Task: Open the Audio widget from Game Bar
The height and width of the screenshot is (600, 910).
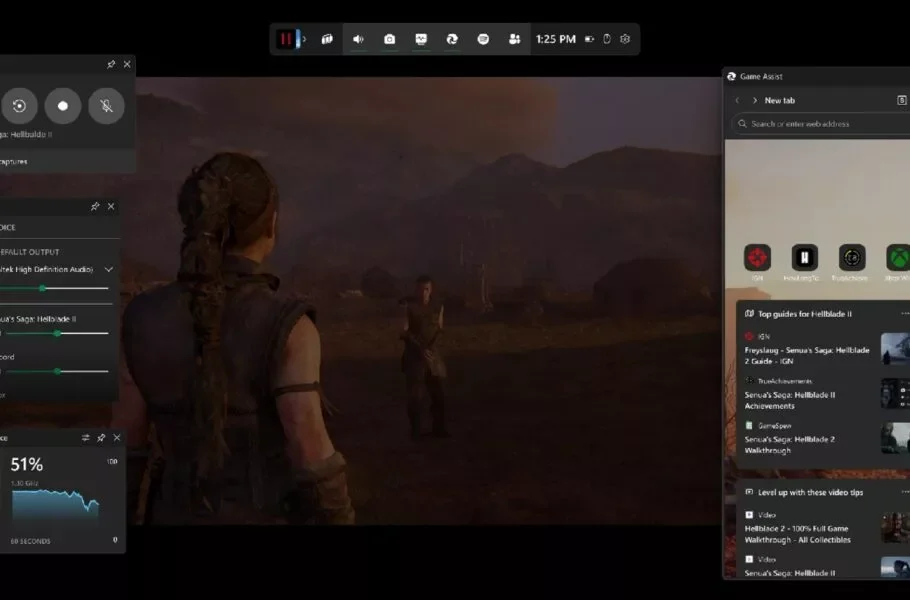Action: (358, 39)
